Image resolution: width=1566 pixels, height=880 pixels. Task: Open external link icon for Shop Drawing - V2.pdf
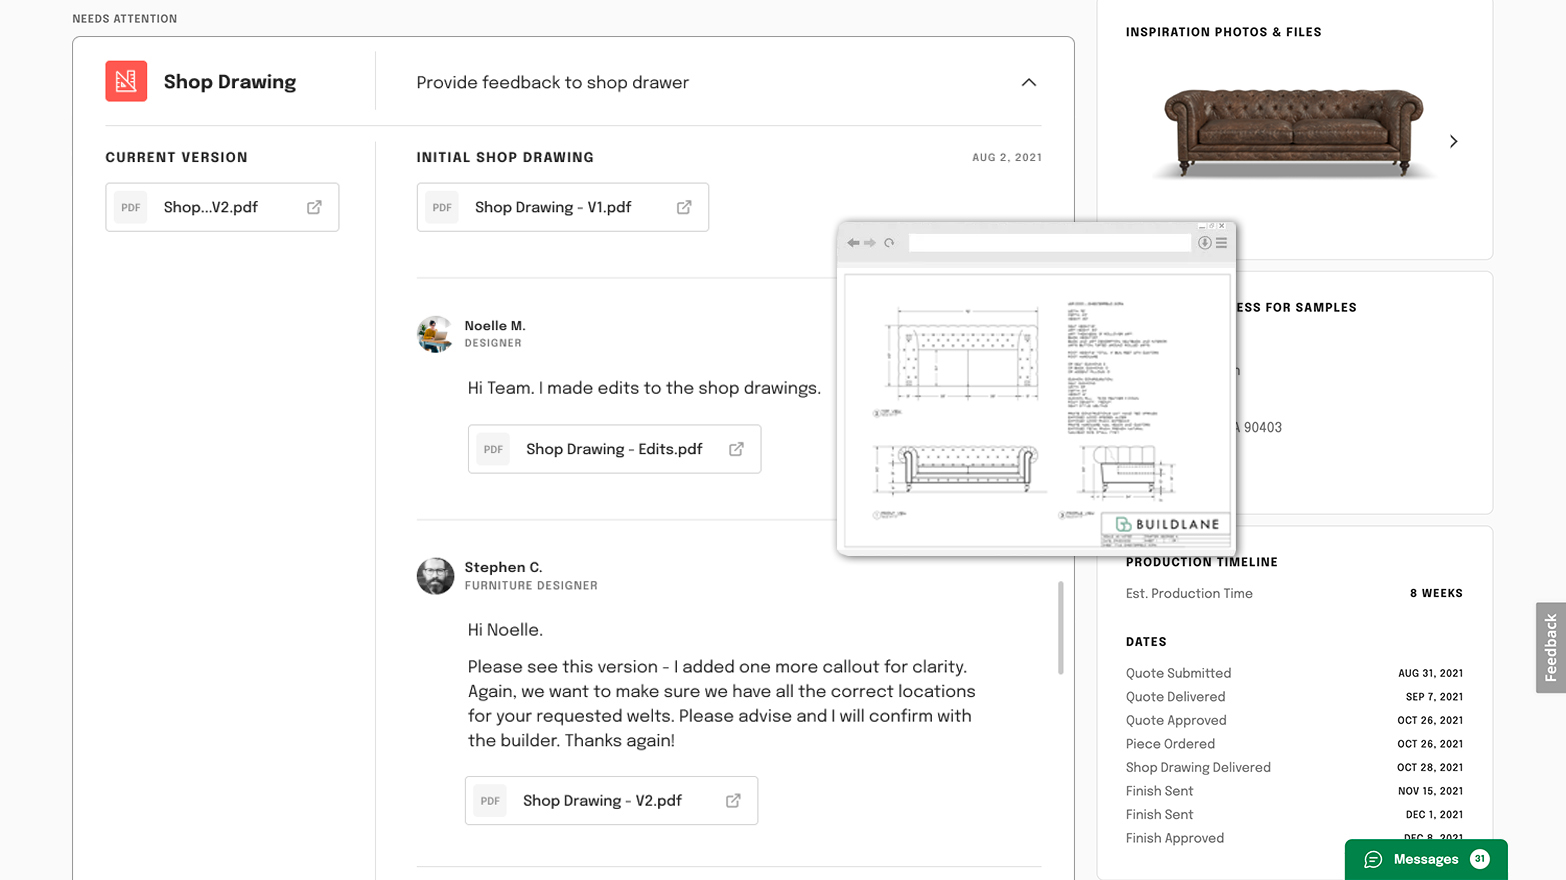(733, 801)
